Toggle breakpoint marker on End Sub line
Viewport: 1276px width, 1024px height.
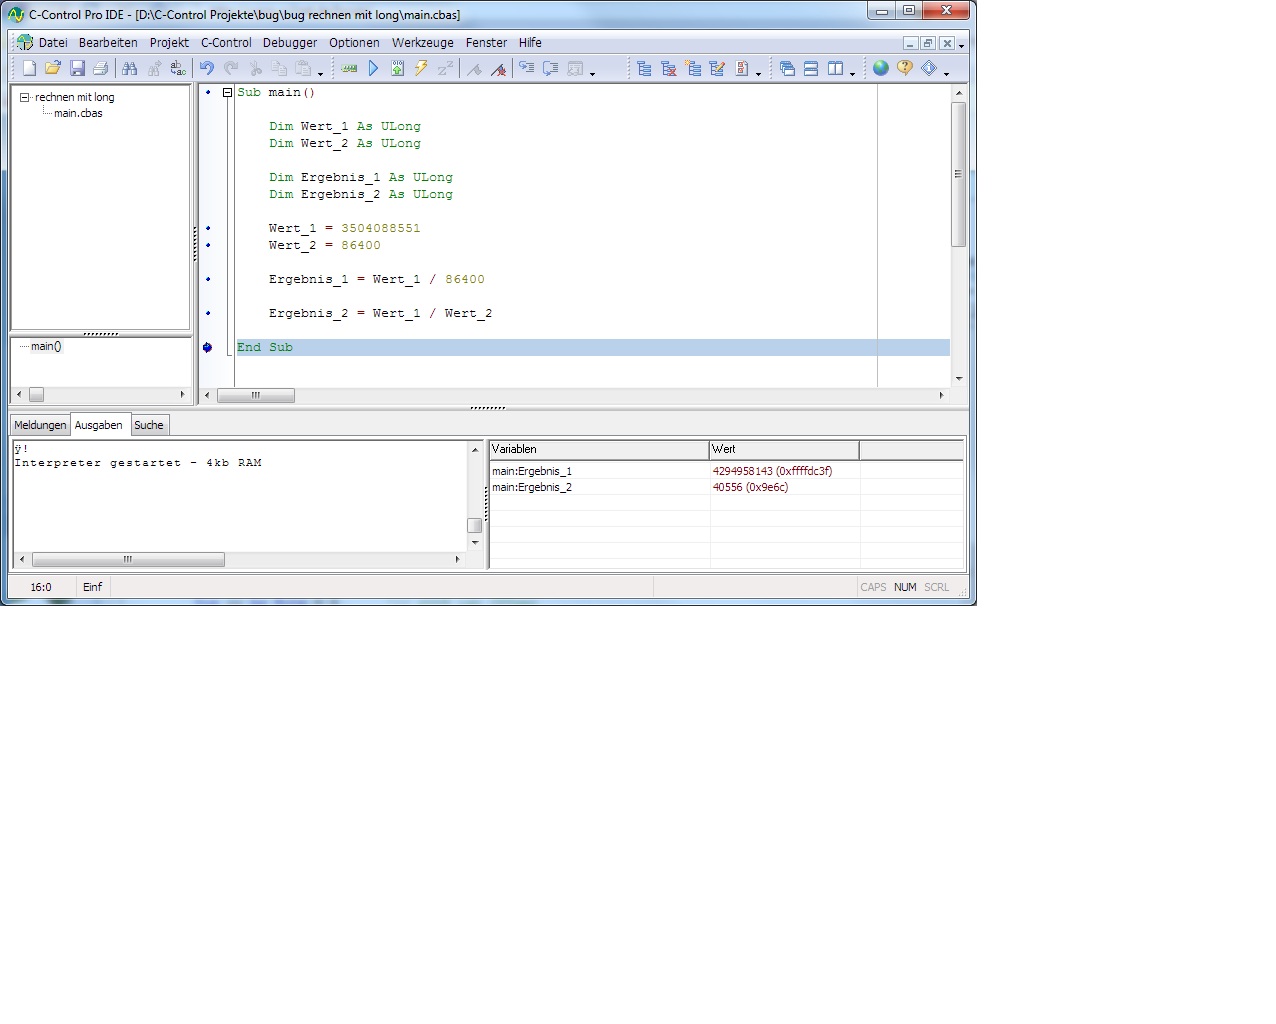[x=208, y=347]
